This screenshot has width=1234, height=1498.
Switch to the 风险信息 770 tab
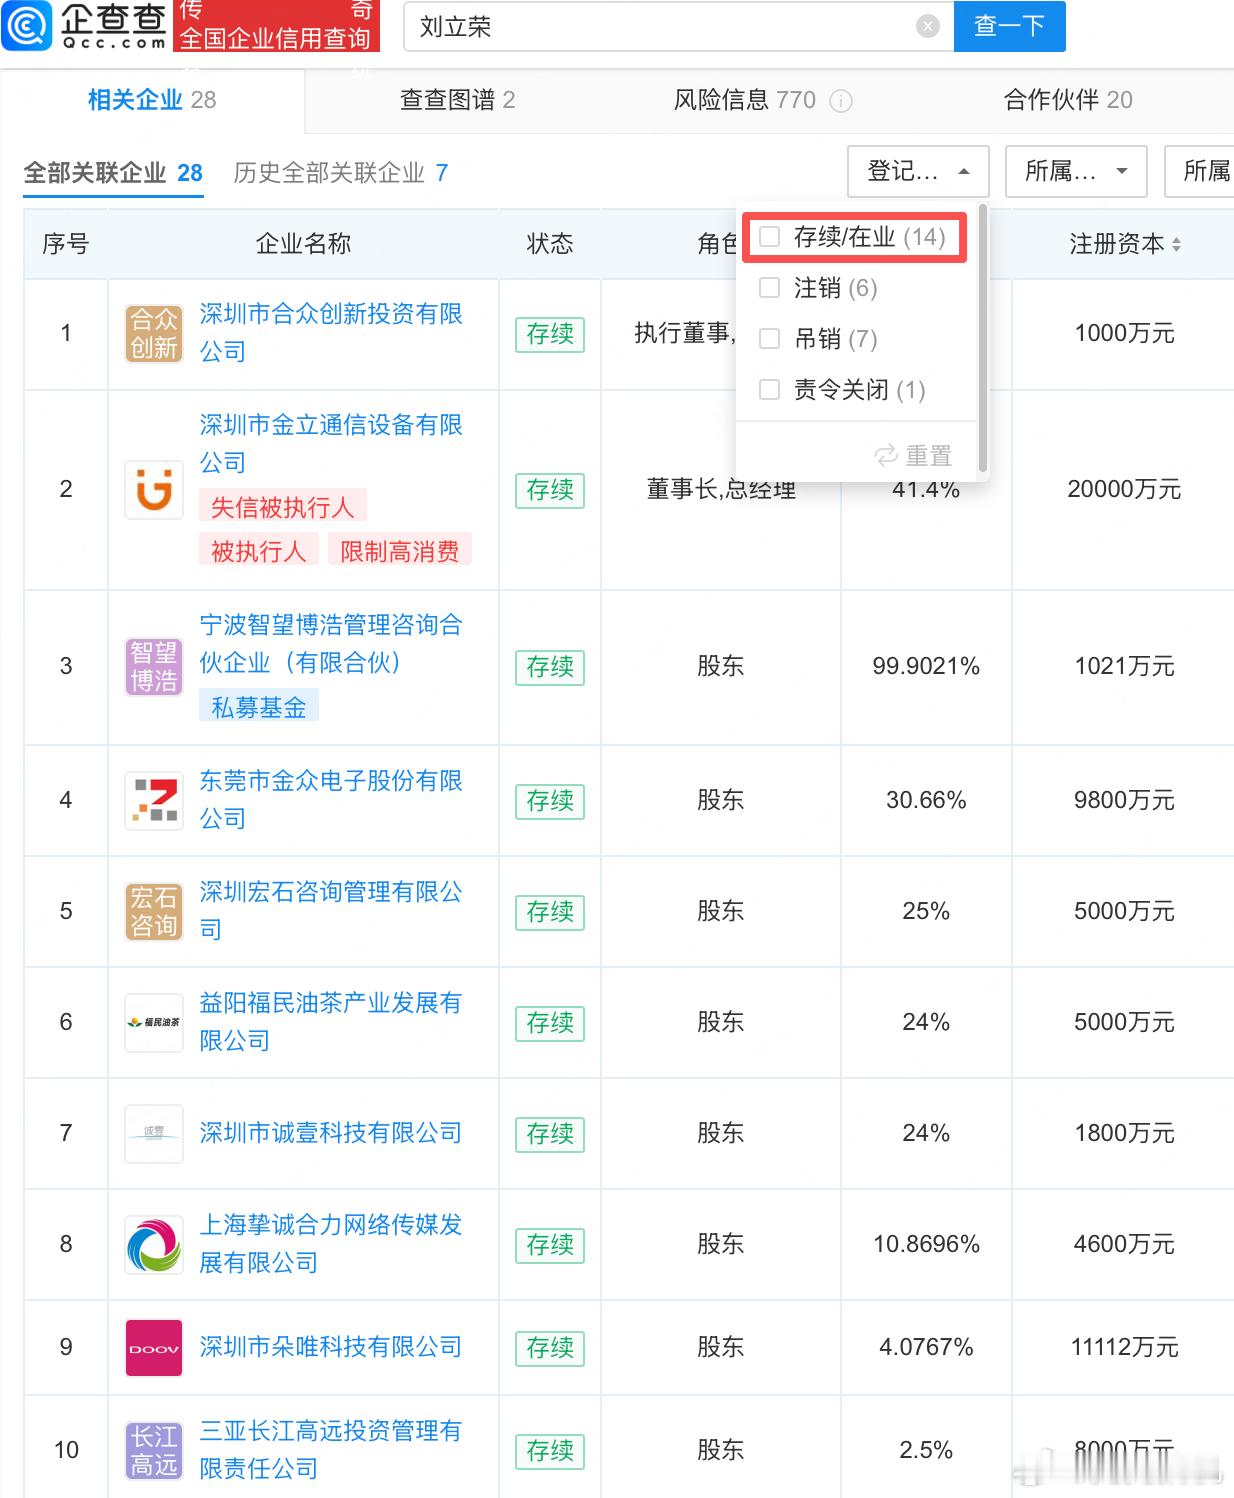pos(745,100)
